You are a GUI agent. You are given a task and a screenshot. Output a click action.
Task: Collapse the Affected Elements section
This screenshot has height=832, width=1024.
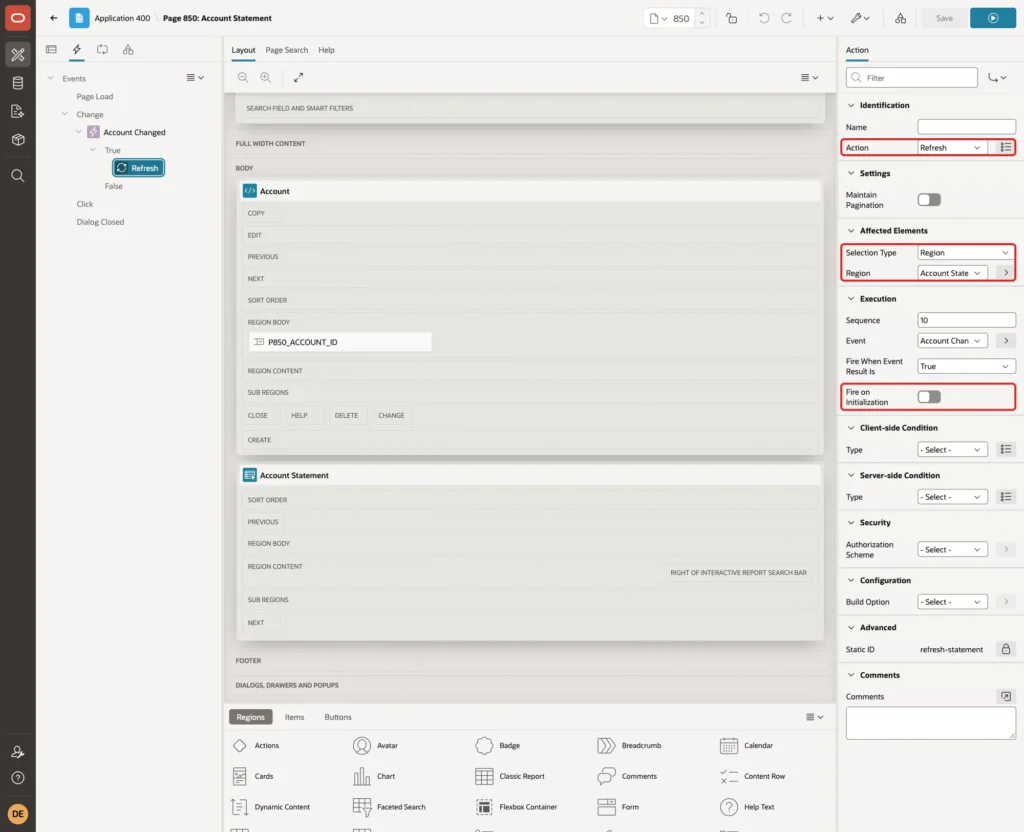click(x=851, y=231)
